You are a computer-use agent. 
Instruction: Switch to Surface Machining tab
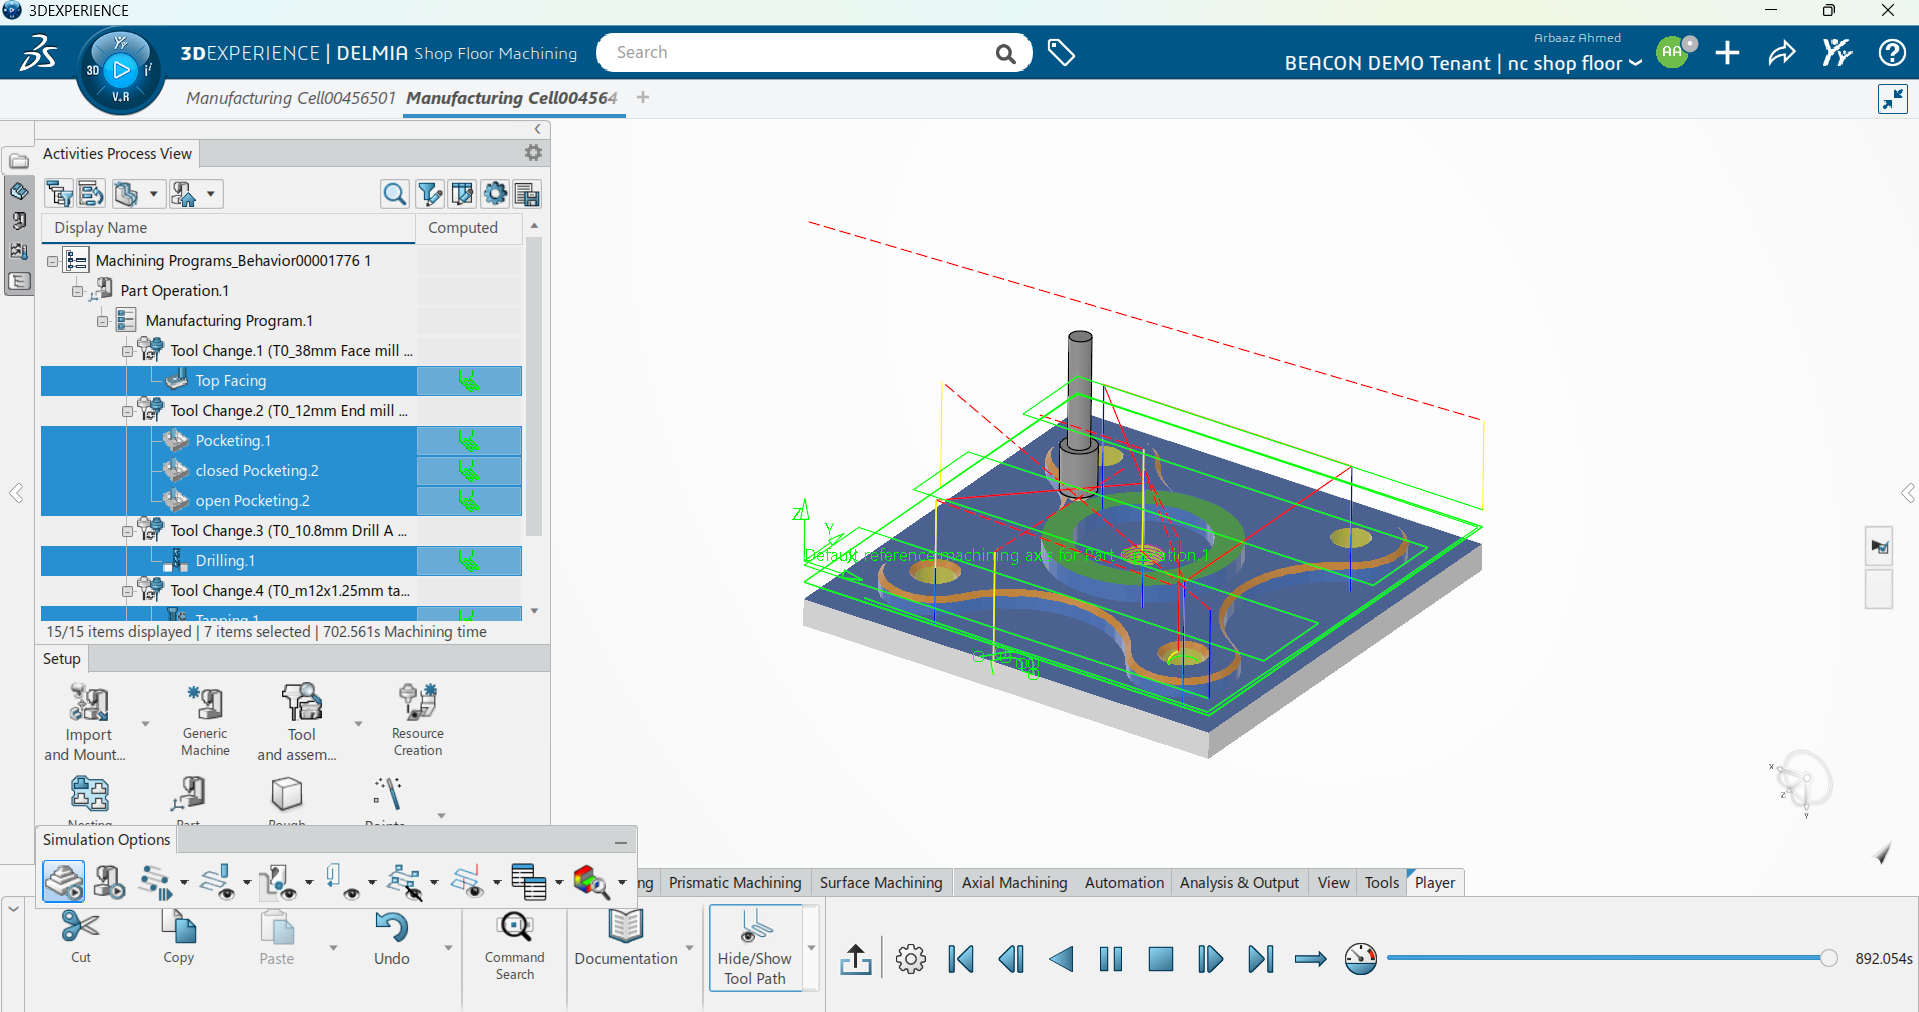(x=881, y=882)
